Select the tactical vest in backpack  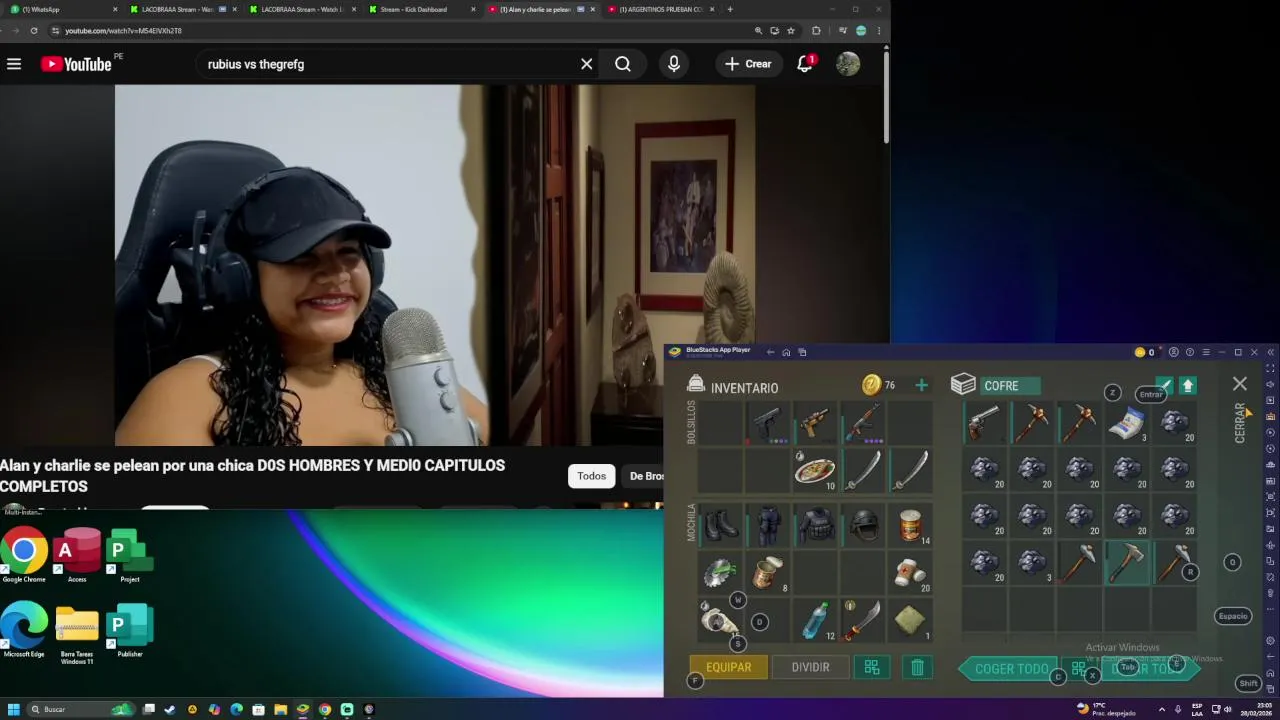815,524
